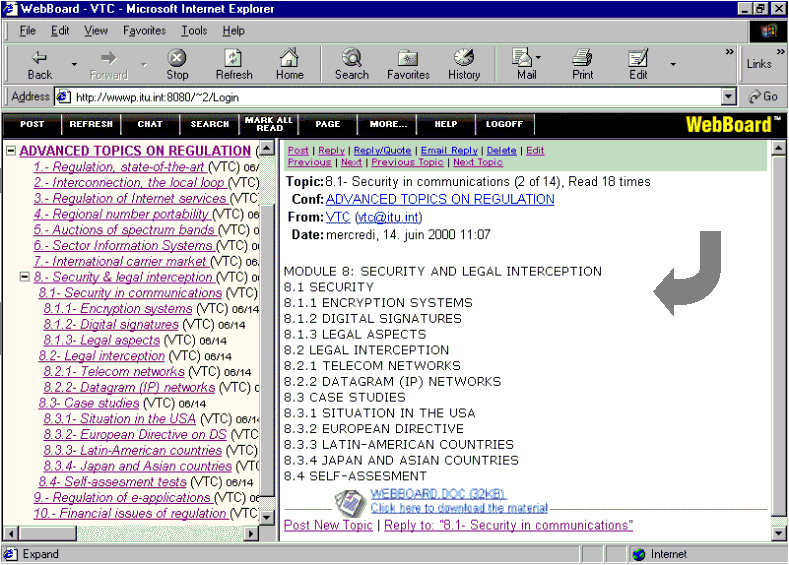Click the WebBoard POST button
Viewport: 789px width, 565px height.
32,124
